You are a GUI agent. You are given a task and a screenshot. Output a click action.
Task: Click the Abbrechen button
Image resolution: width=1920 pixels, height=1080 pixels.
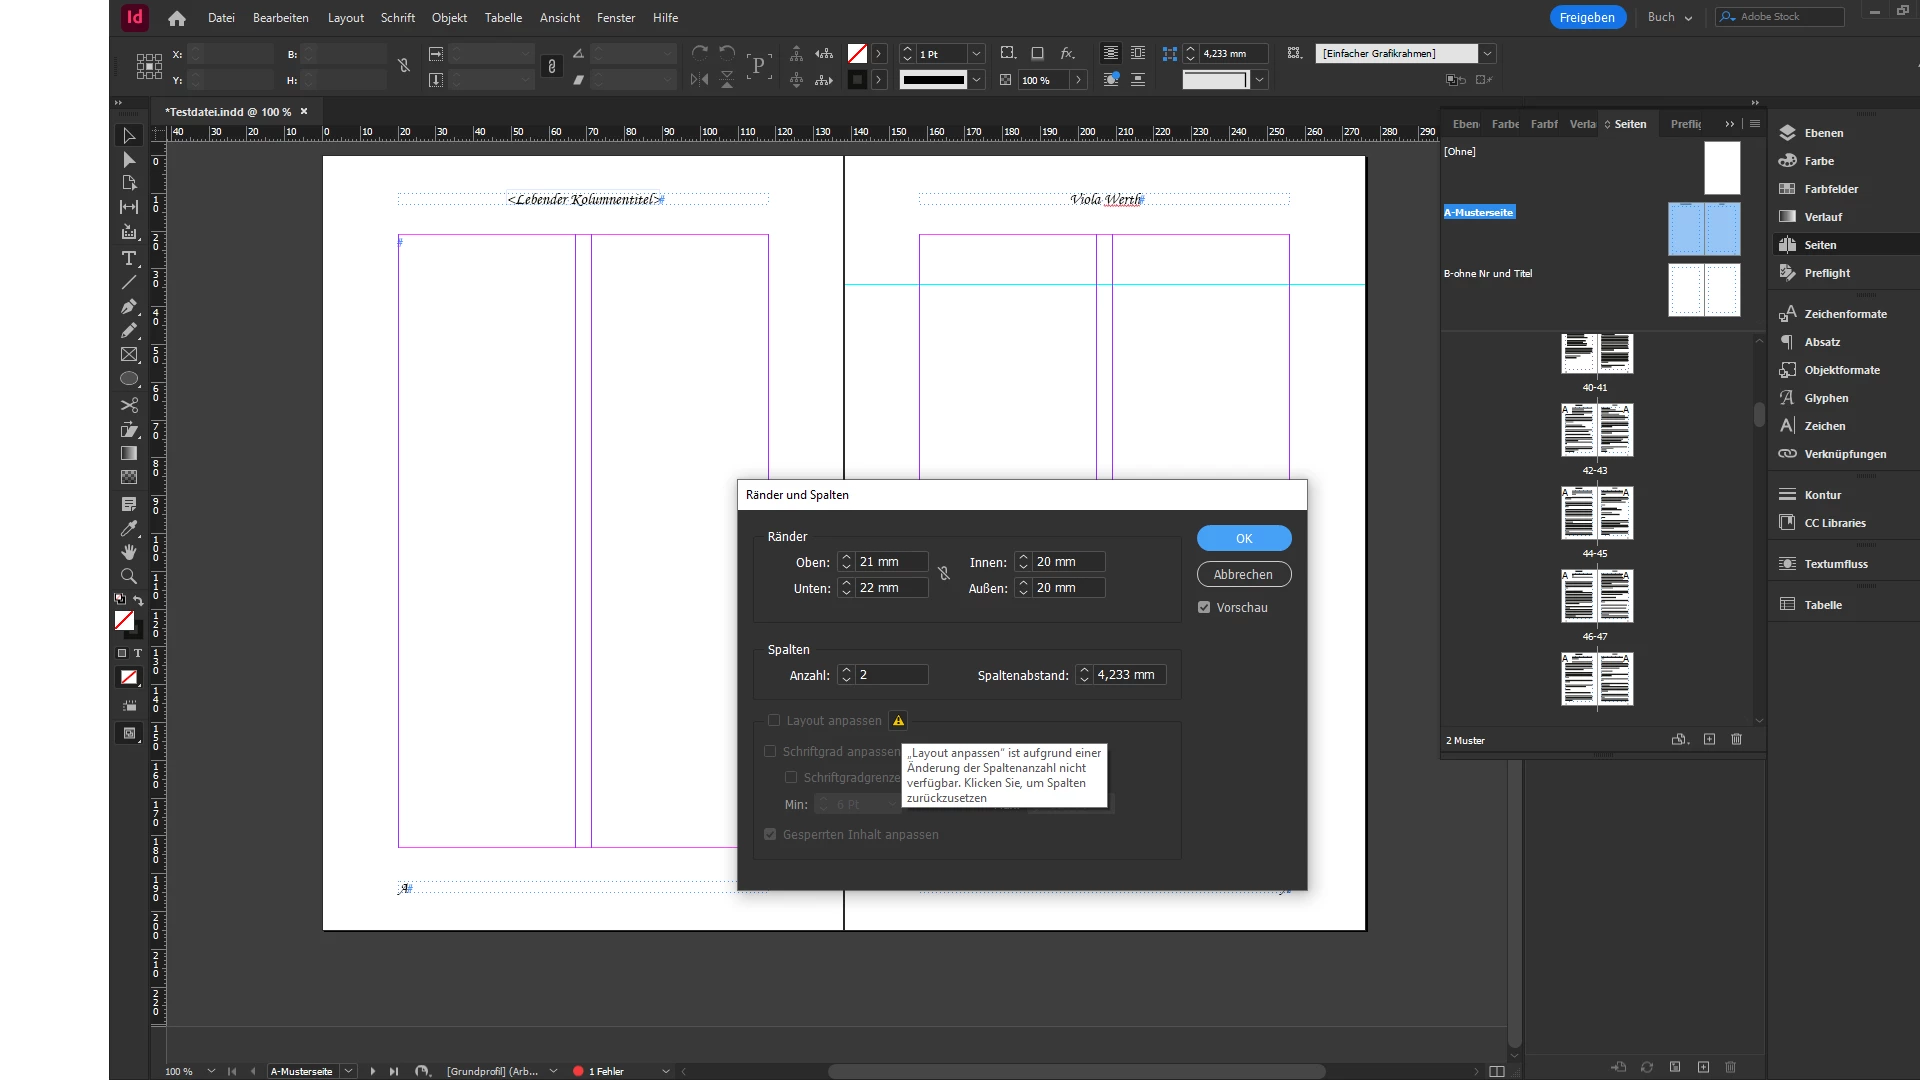pos(1243,575)
